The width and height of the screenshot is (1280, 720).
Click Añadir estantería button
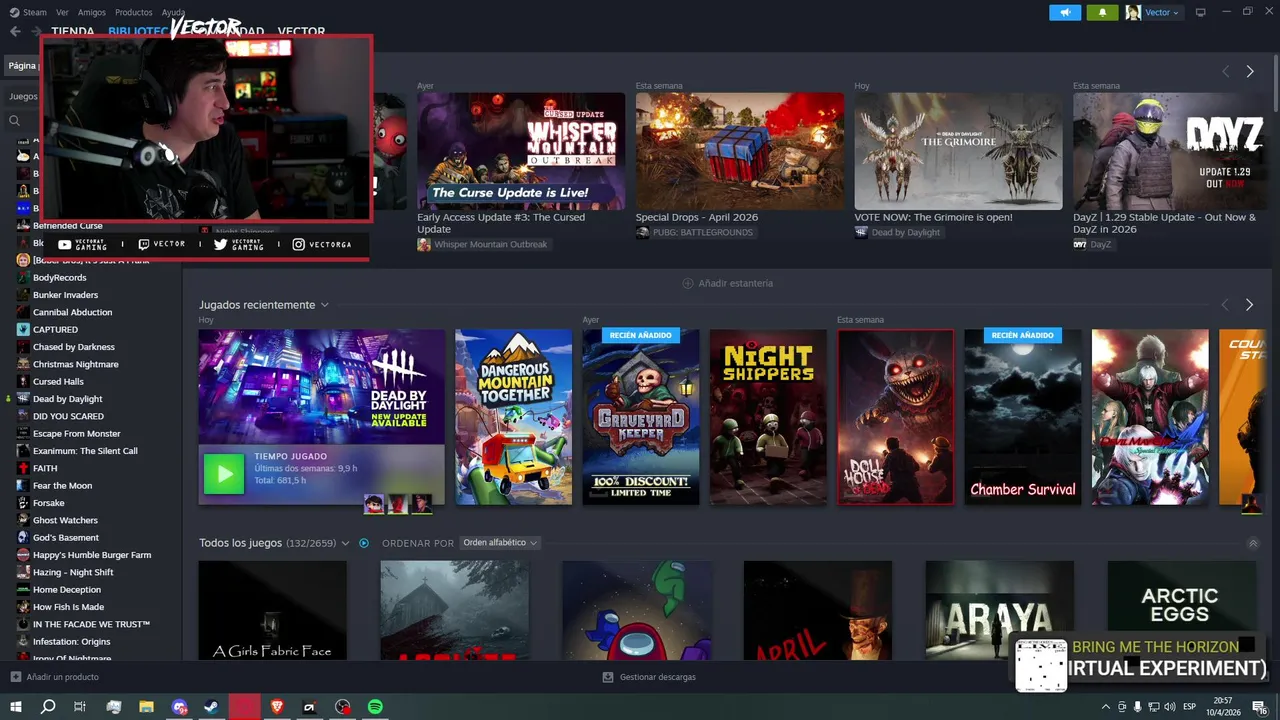coord(727,283)
